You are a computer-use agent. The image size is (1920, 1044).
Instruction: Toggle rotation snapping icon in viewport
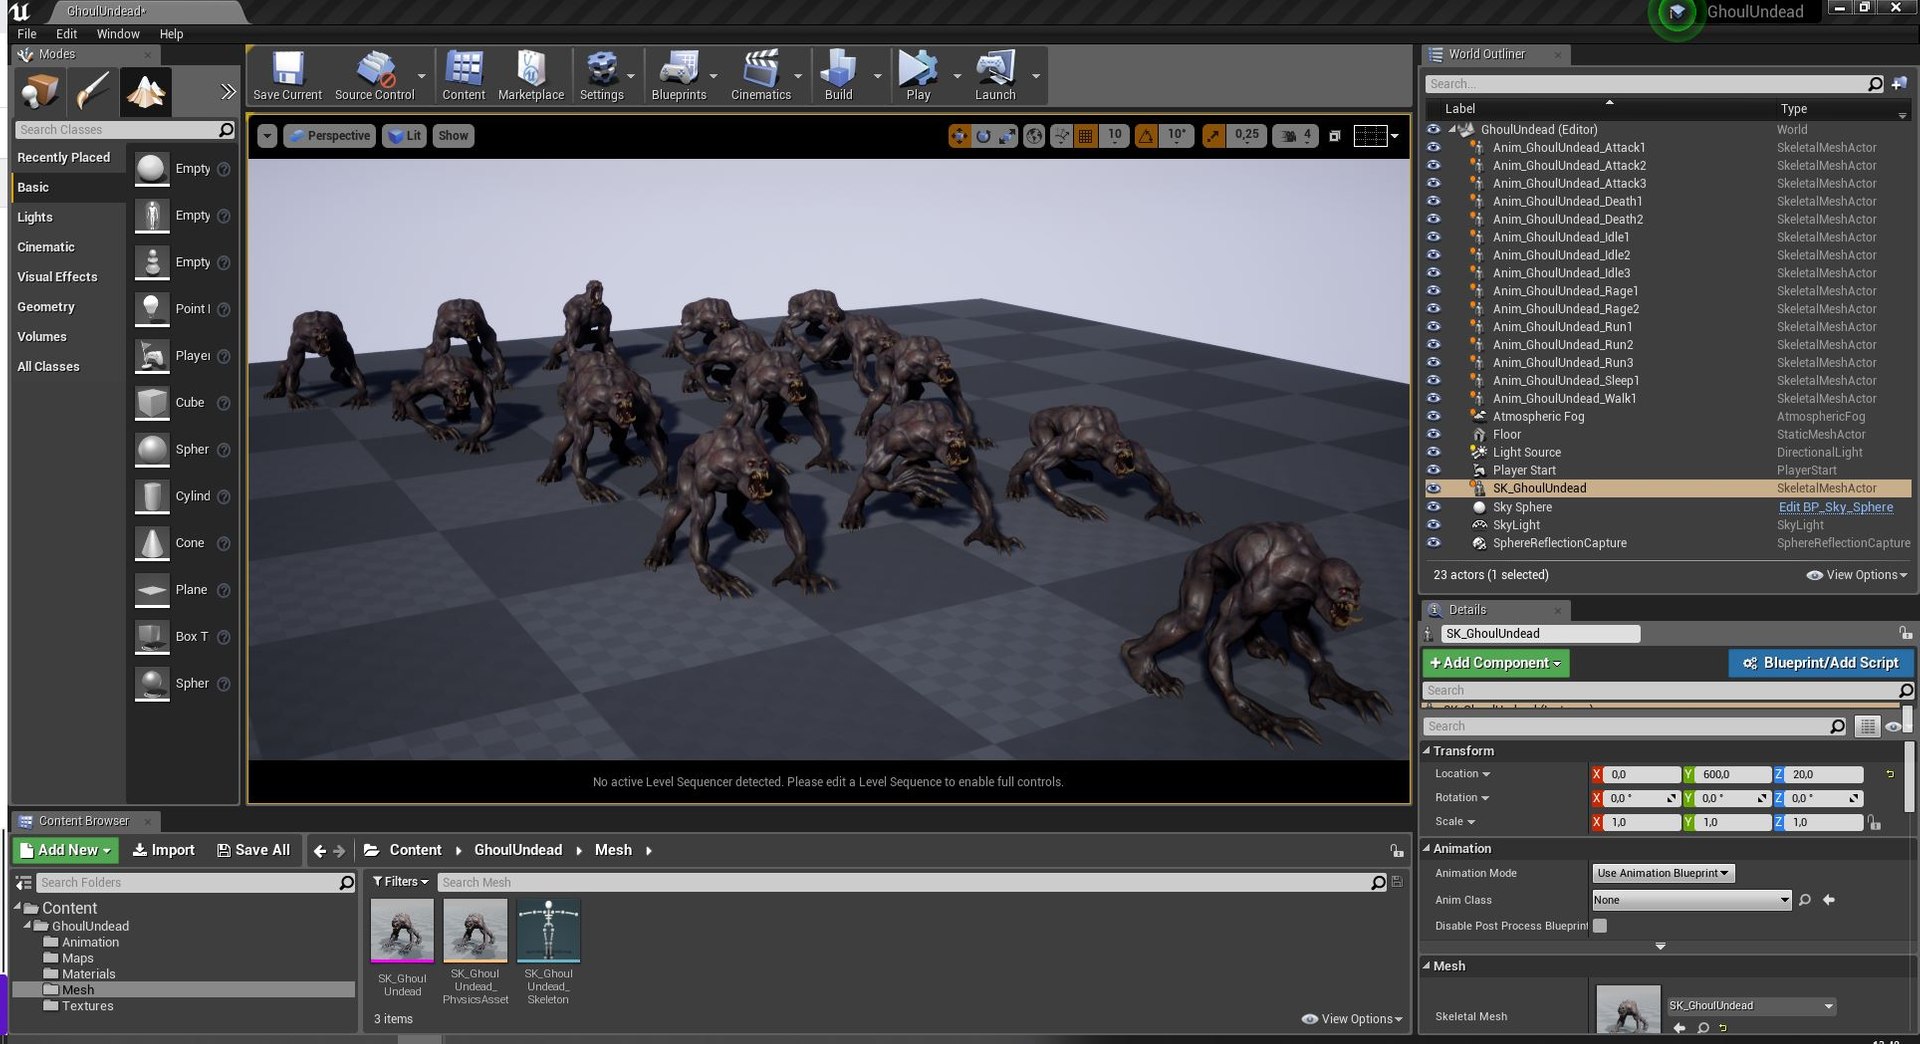(1146, 136)
